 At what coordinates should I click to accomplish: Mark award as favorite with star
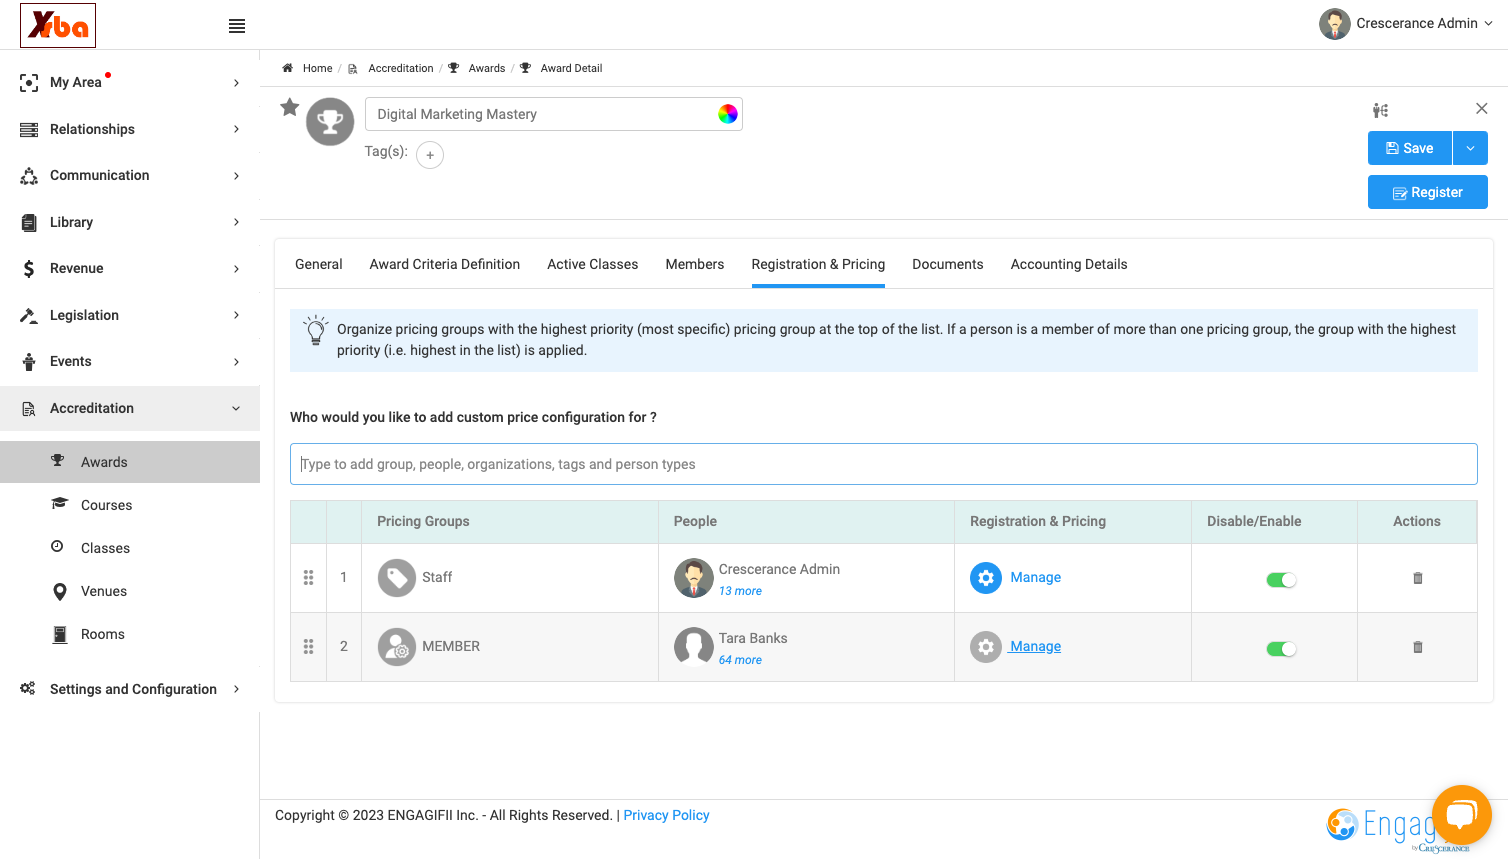click(289, 107)
